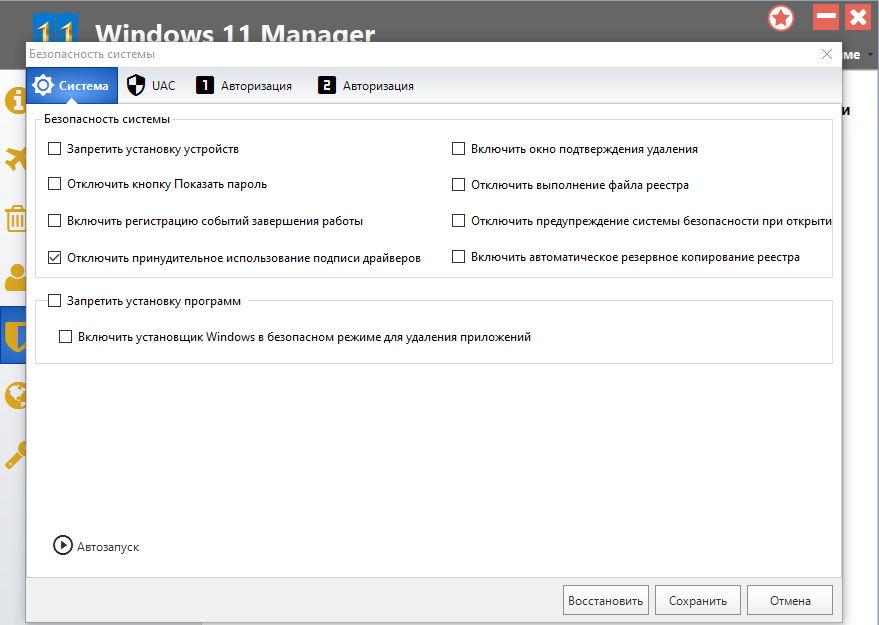879x625 pixels.
Task: Check Отключить кнопку Показать пароль
Action: coord(54,184)
